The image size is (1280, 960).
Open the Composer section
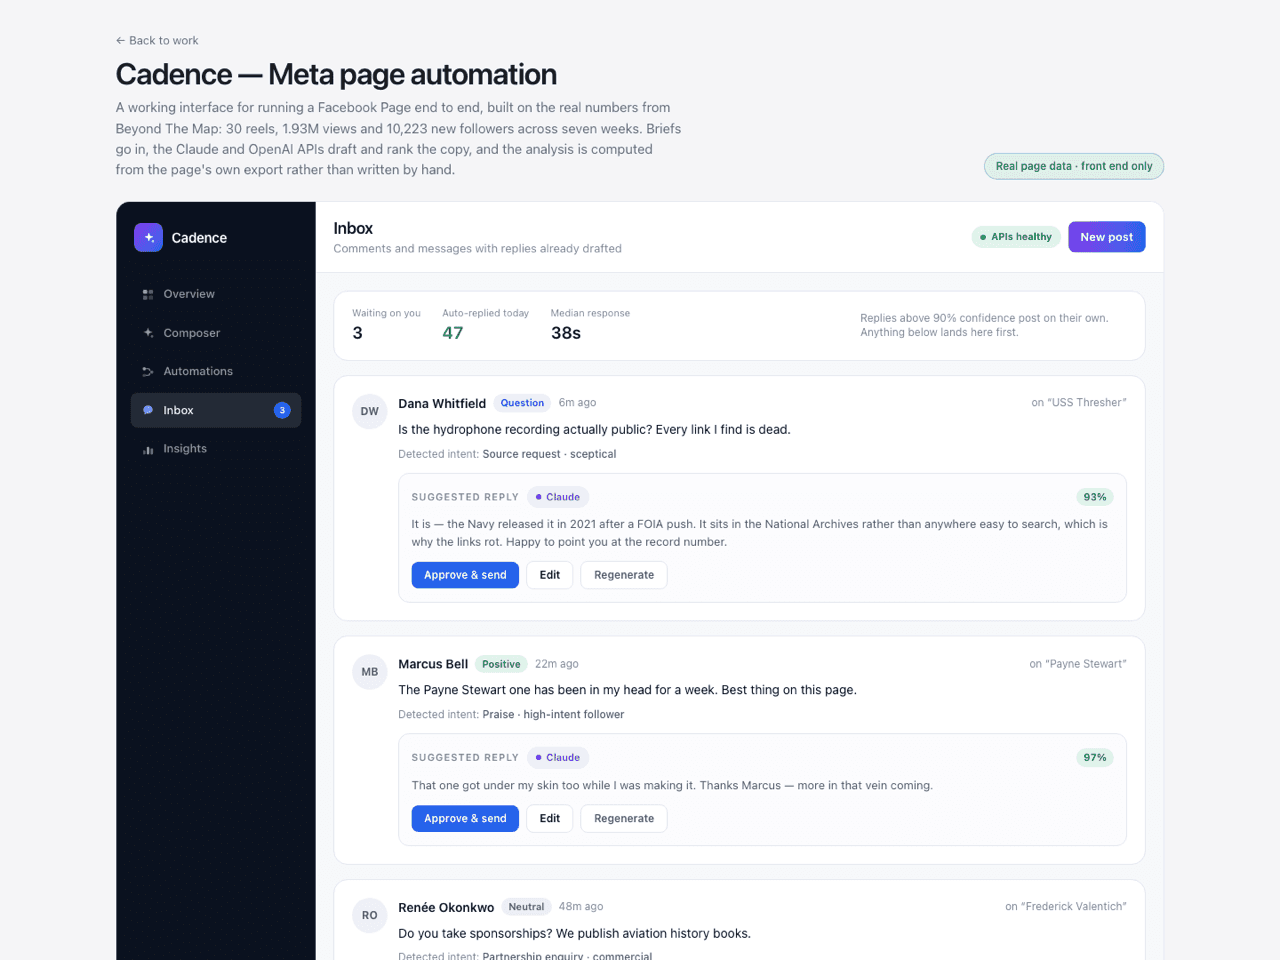216,333
